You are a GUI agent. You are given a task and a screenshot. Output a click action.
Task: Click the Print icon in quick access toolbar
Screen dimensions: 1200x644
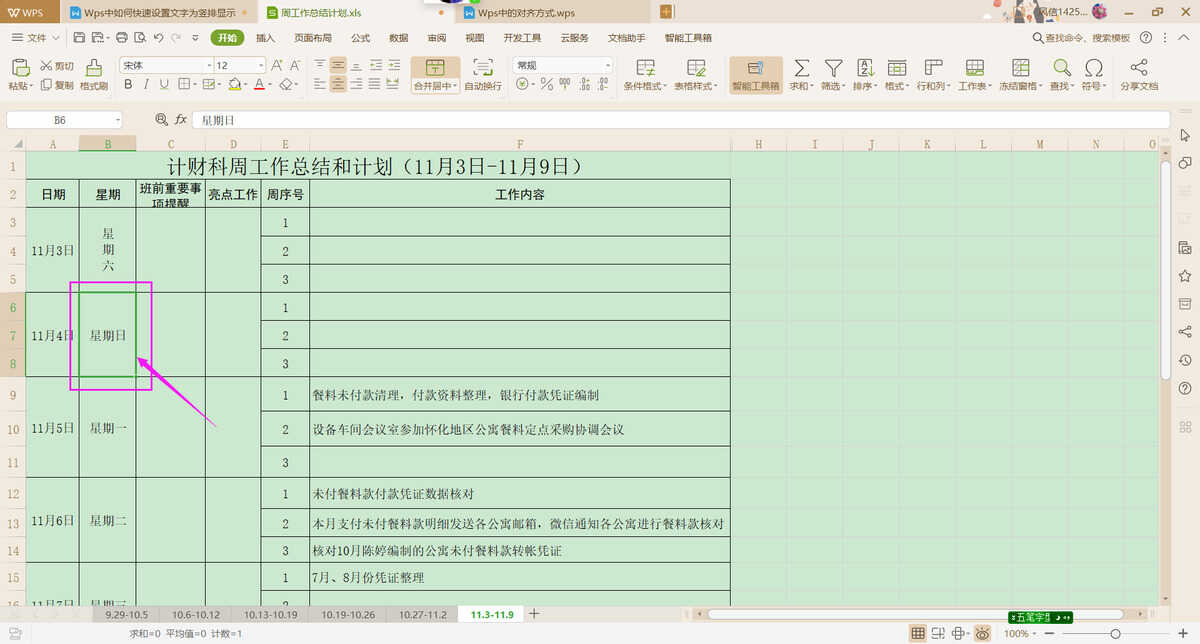tap(121, 37)
